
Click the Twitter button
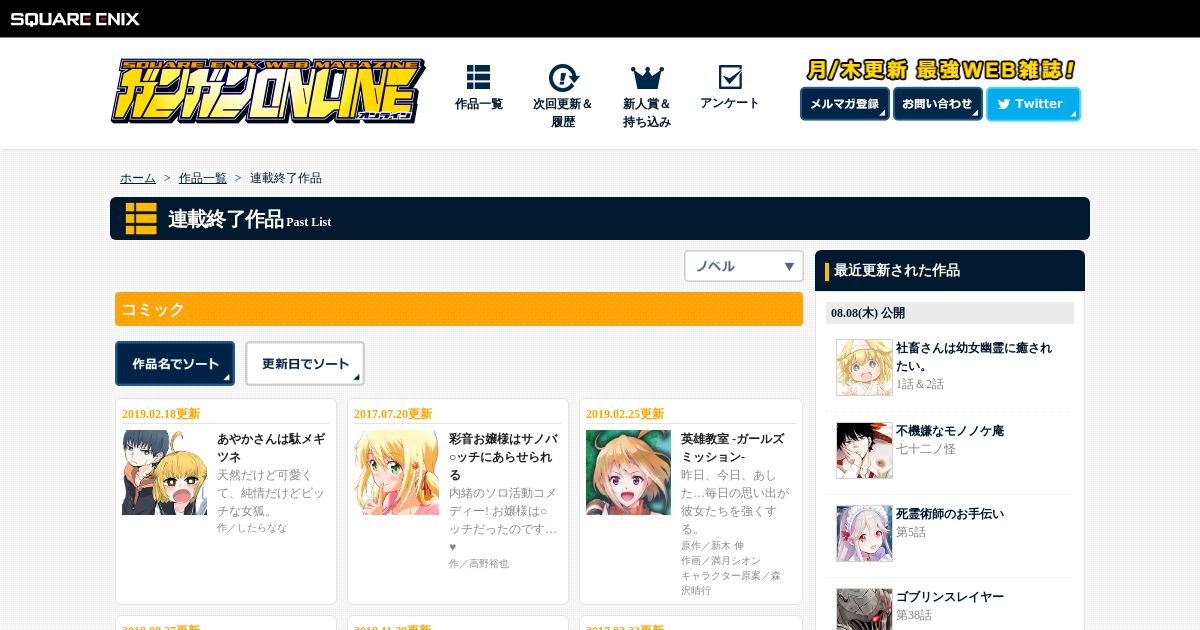click(x=1033, y=104)
